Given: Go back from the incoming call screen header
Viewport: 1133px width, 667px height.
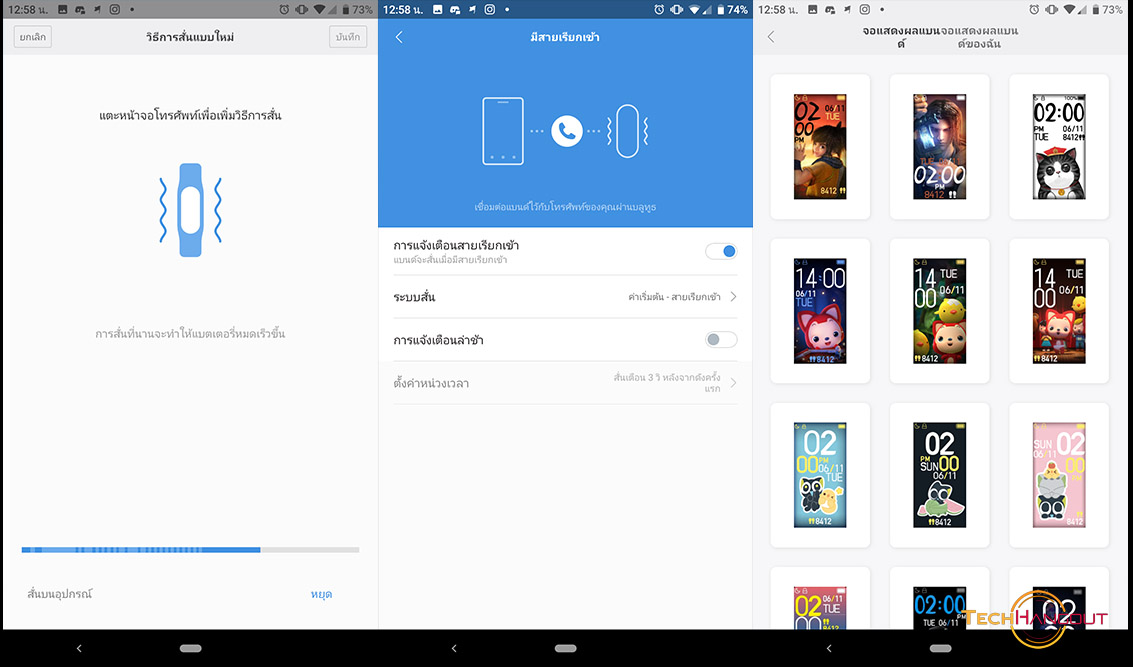Looking at the screenshot, I should [399, 37].
